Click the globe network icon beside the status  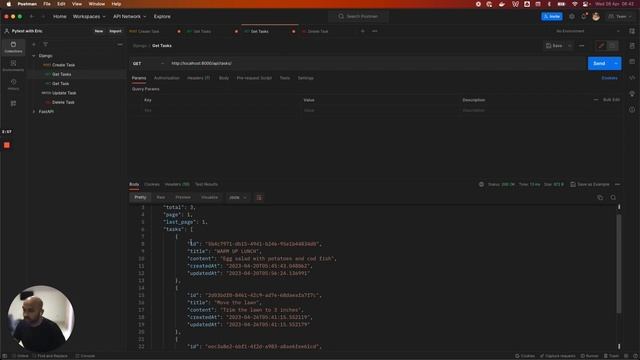(x=481, y=184)
